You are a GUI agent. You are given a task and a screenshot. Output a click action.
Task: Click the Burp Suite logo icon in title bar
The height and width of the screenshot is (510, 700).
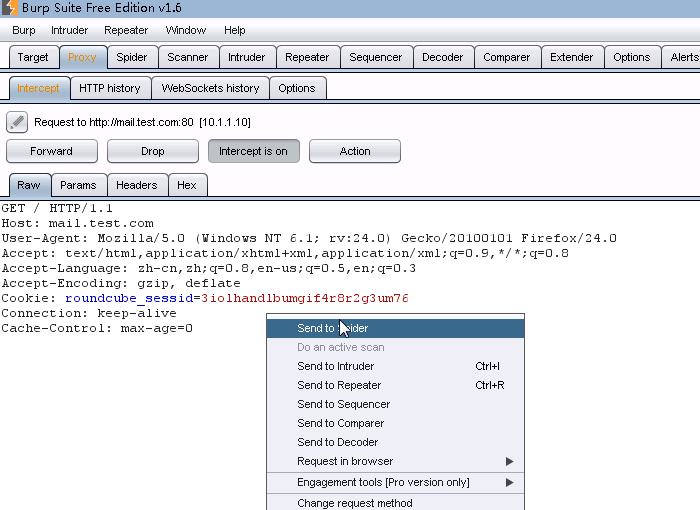point(9,8)
